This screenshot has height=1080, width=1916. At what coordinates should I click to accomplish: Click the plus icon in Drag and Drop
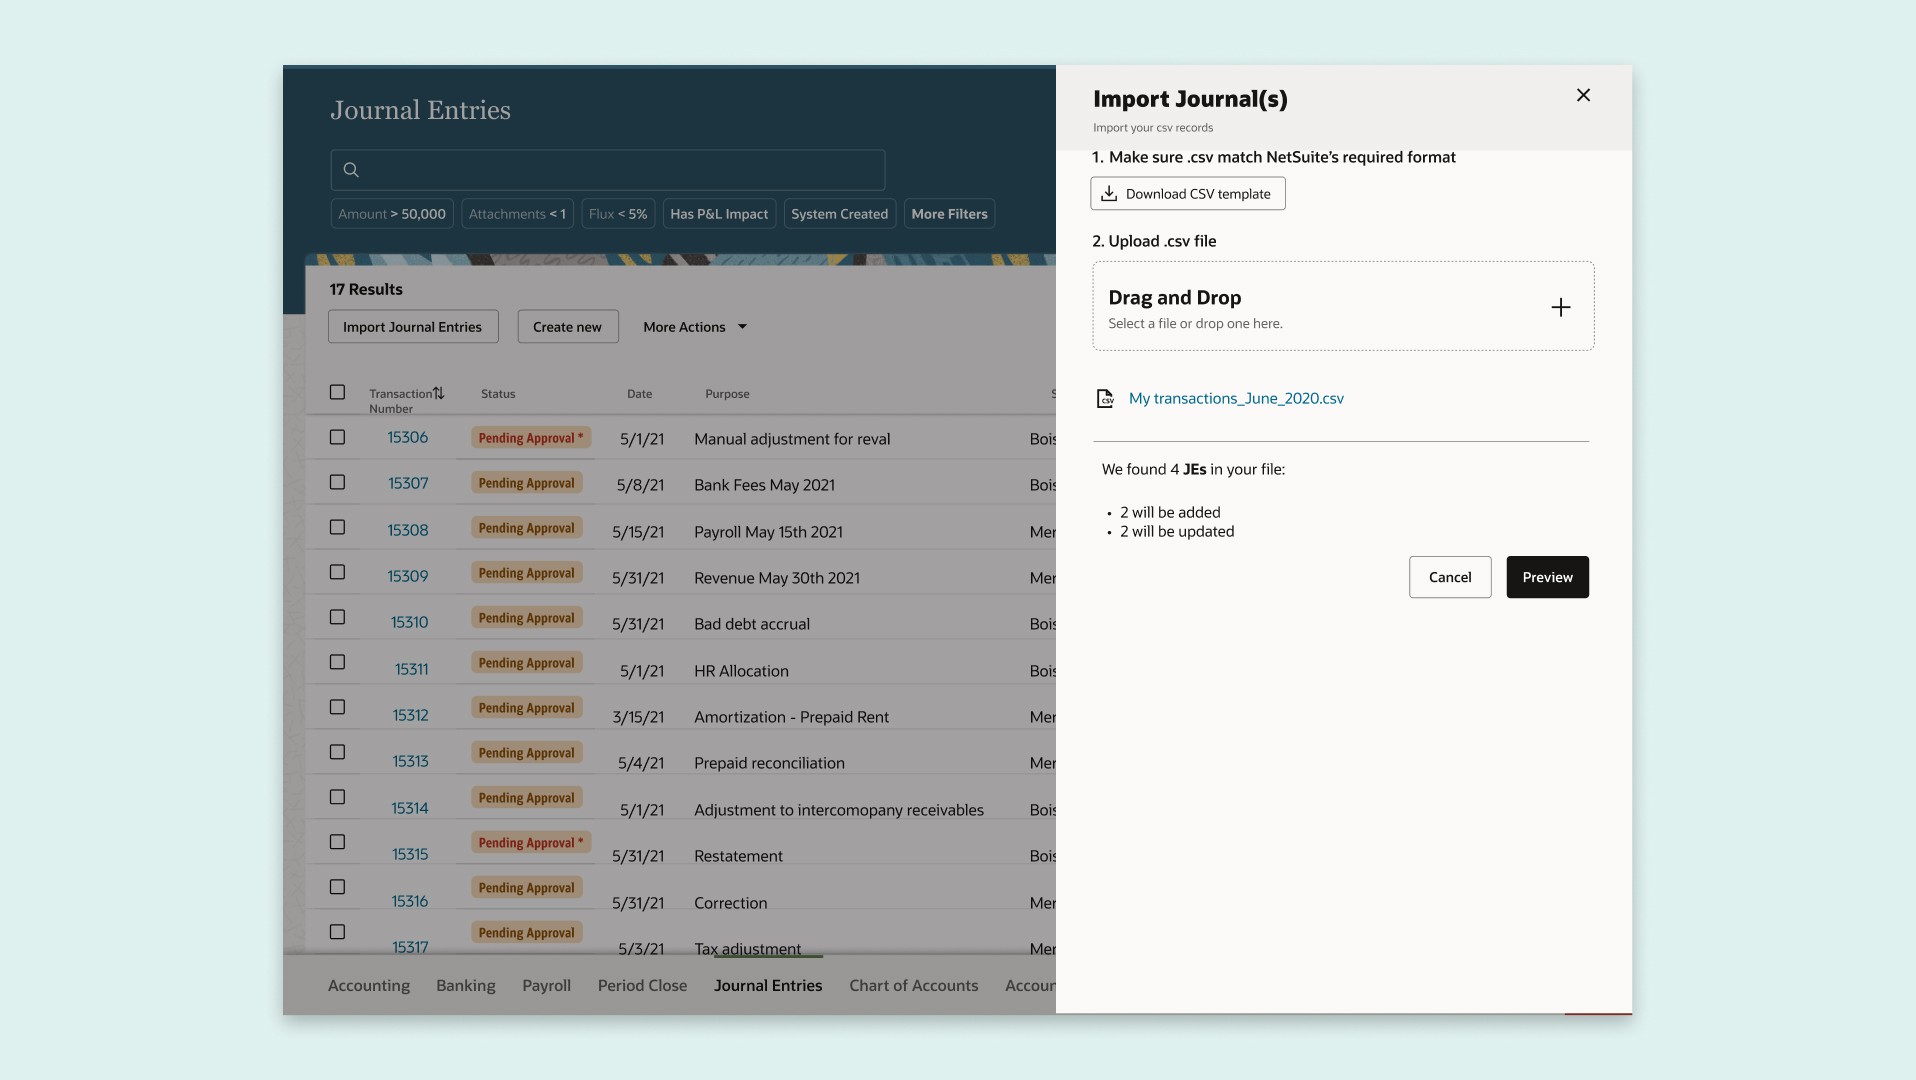[1560, 307]
